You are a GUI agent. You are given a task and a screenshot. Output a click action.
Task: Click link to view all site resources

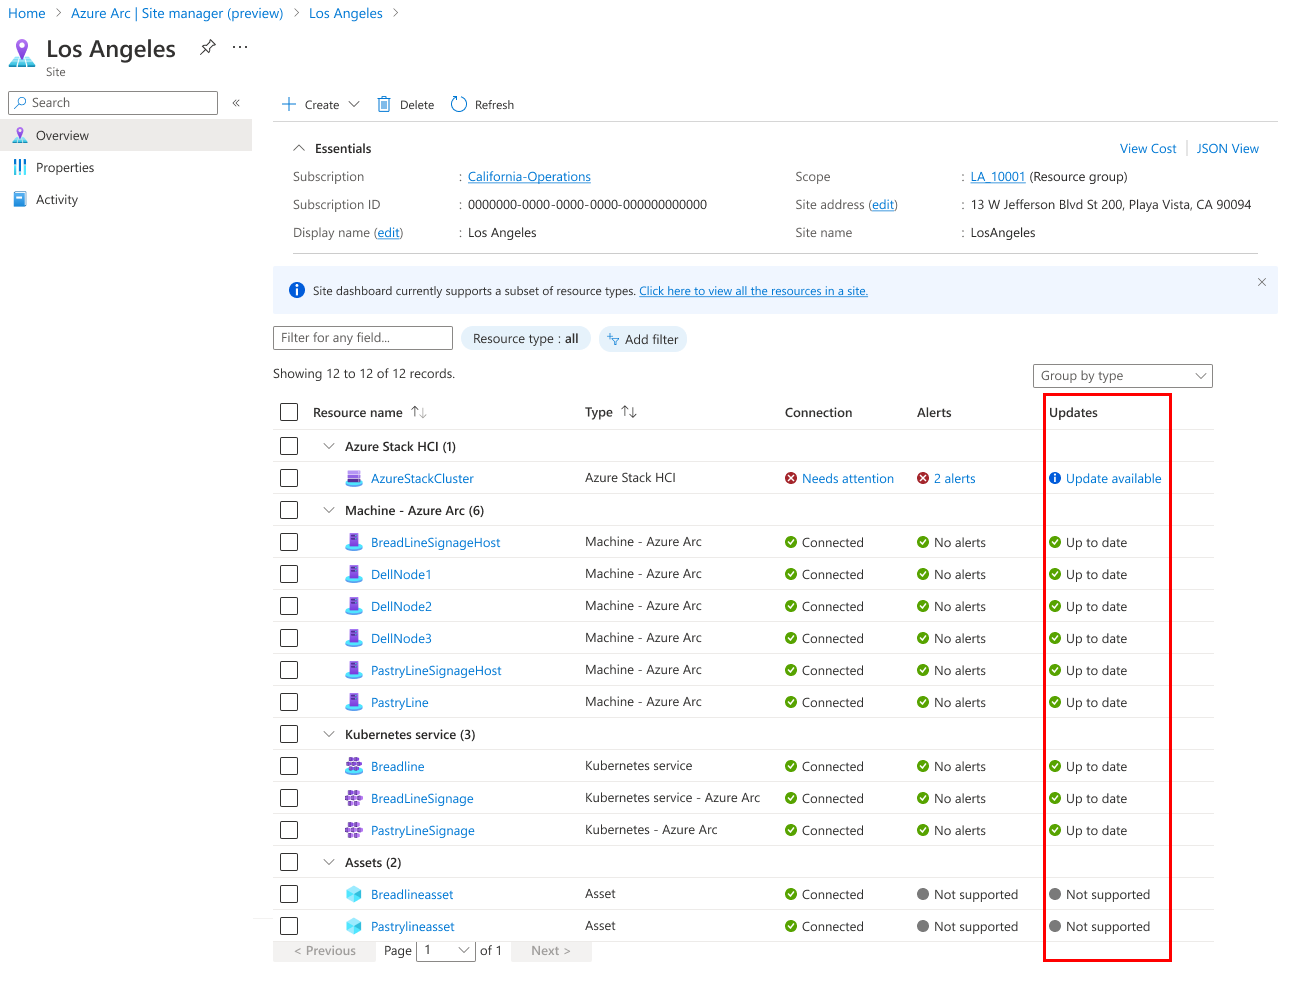[754, 291]
